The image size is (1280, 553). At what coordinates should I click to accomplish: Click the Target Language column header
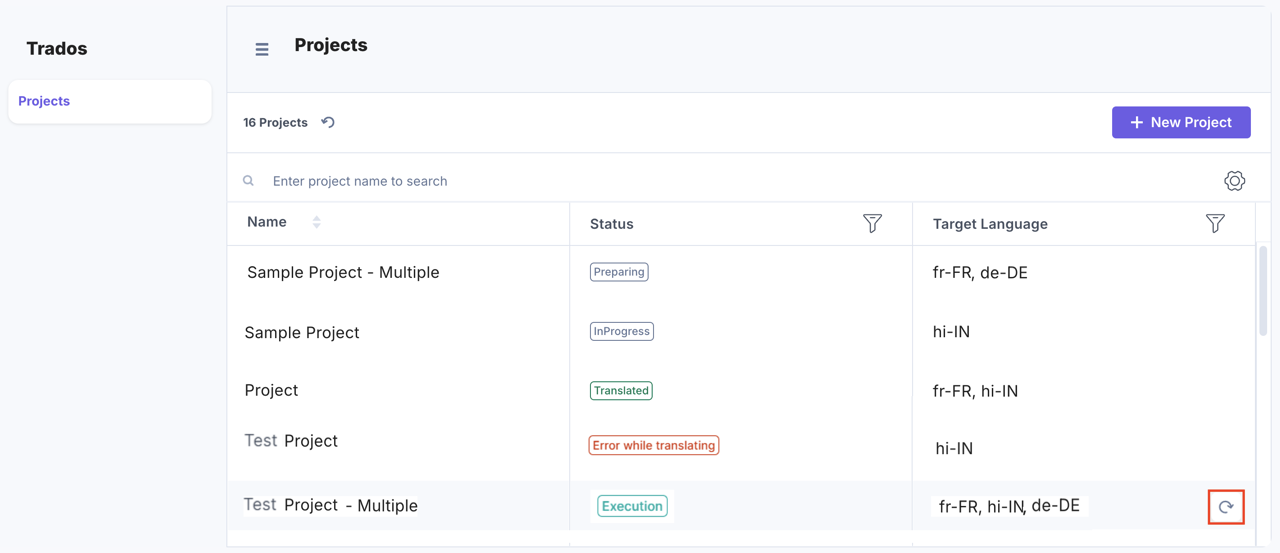(990, 224)
